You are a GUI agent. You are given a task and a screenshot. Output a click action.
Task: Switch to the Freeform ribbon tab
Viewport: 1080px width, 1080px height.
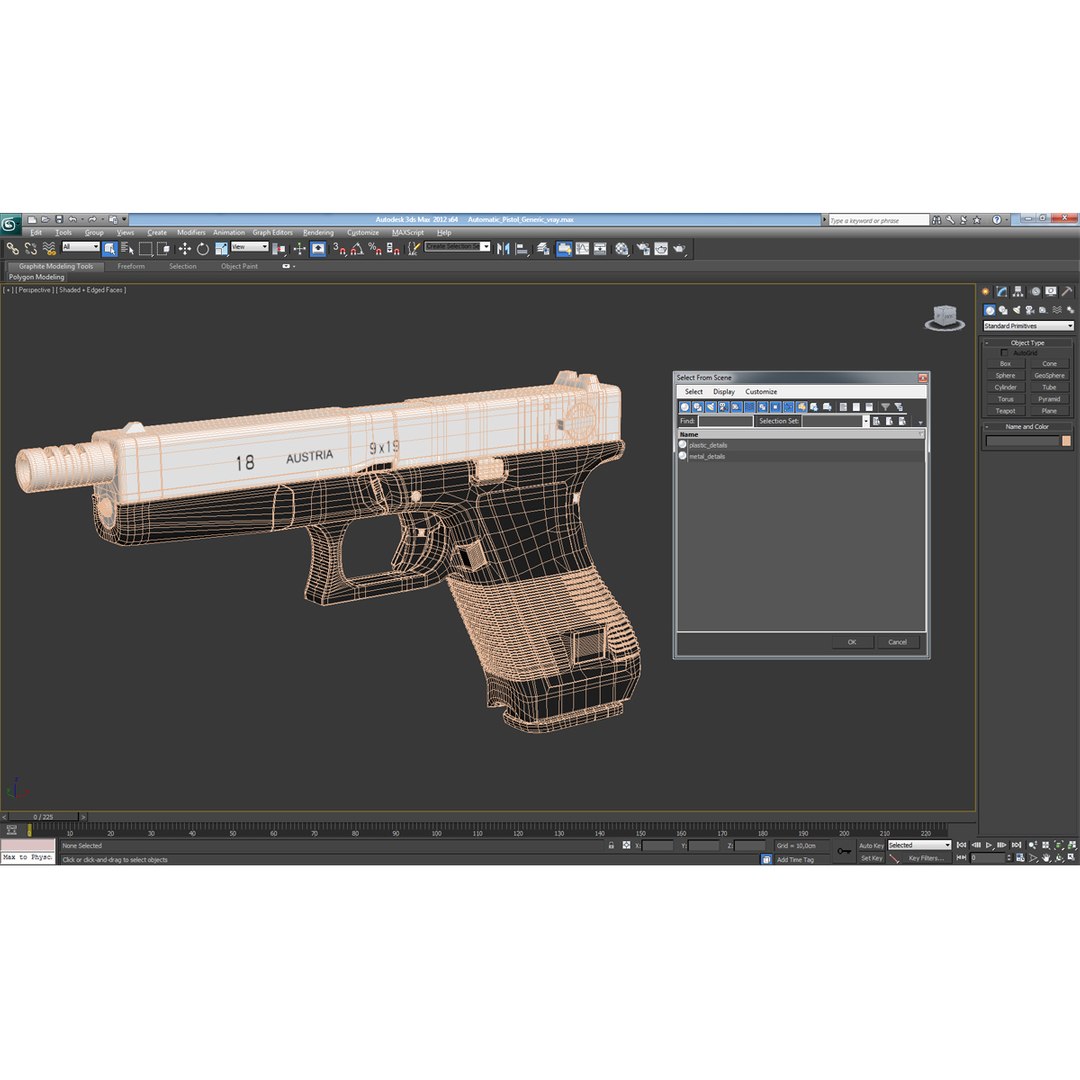pos(131,267)
